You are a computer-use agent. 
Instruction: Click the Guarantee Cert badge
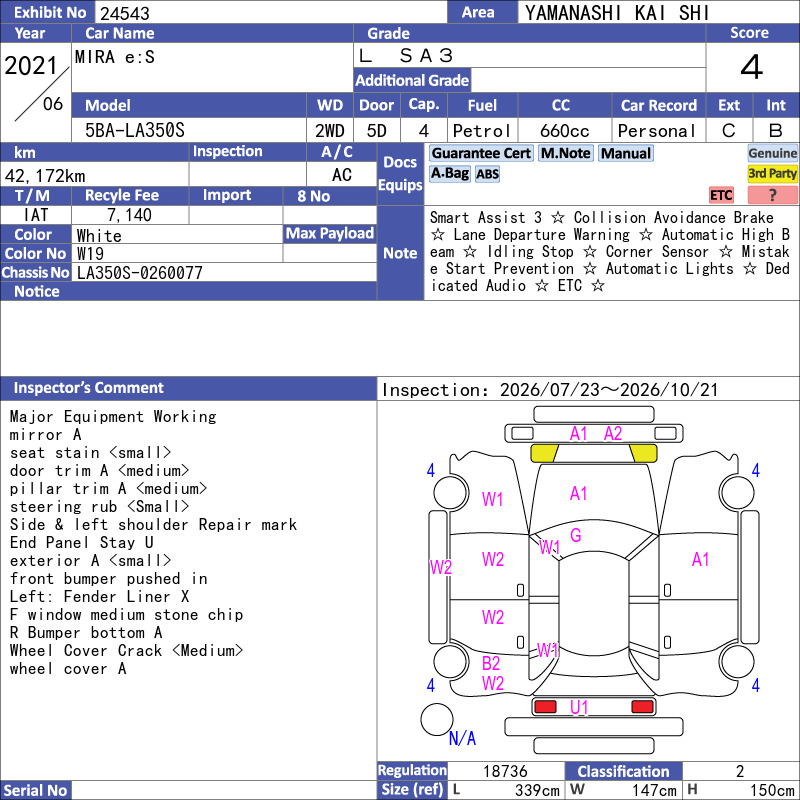coord(481,153)
